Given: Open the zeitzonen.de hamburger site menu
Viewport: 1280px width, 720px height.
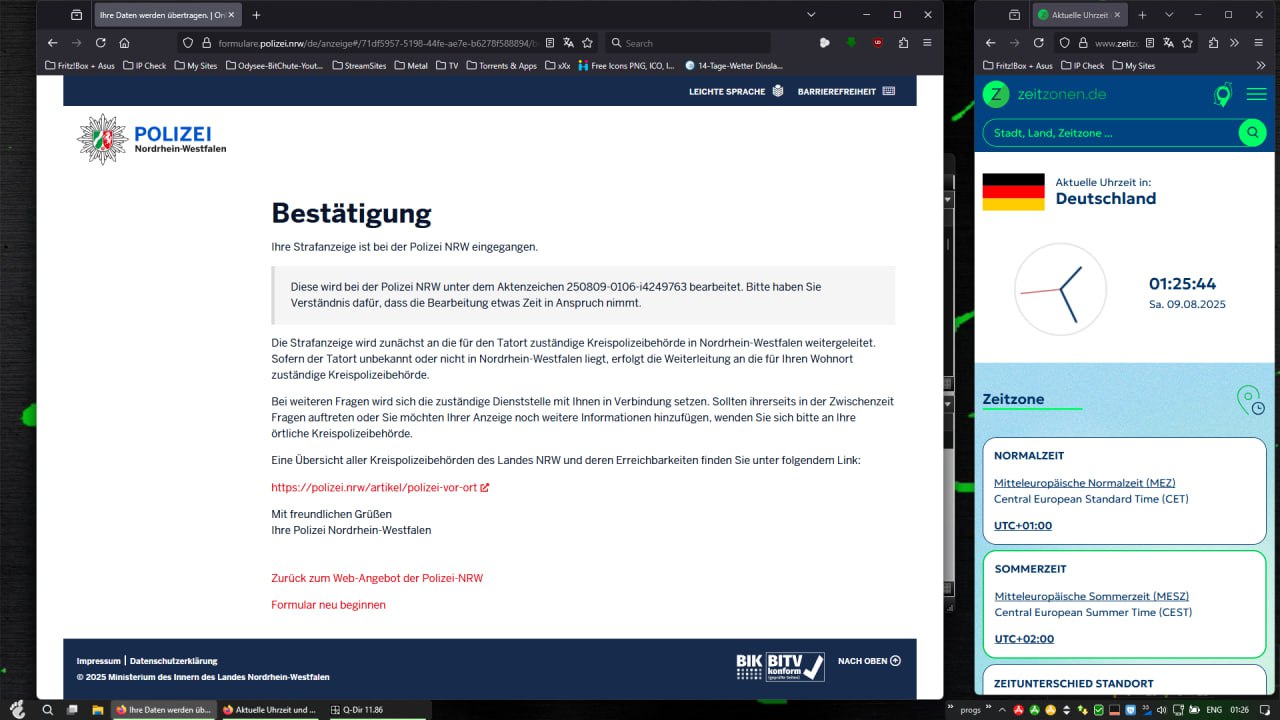Looking at the screenshot, I should pos(1256,94).
